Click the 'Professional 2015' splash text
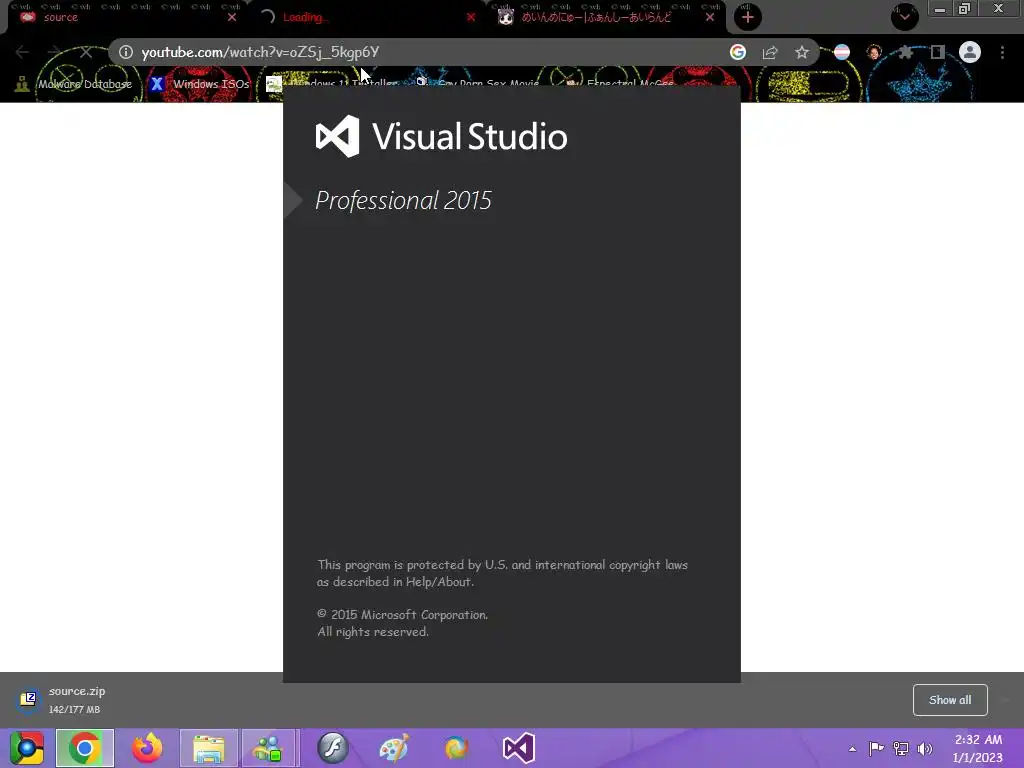Viewport: 1024px width, 768px height. pos(403,200)
